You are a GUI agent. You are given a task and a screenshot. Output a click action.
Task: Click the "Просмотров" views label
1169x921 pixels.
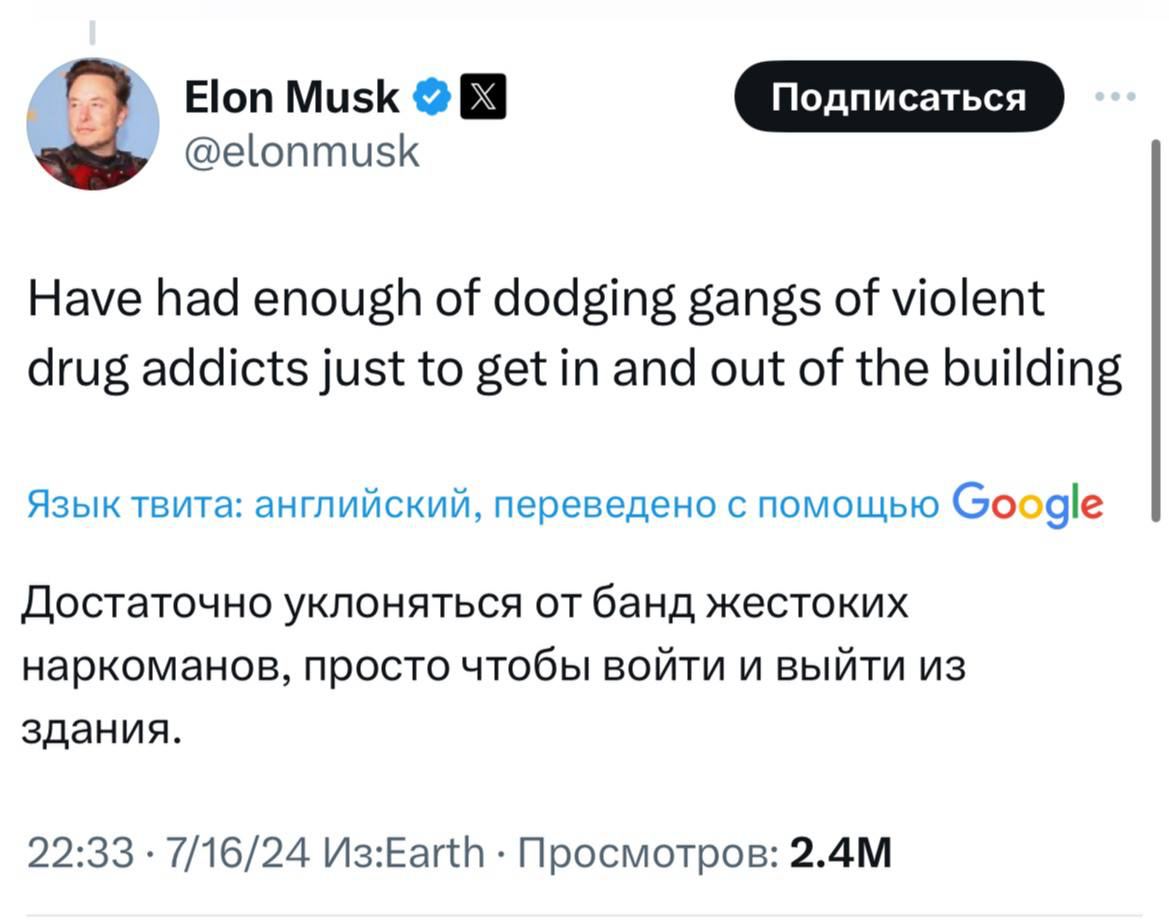645,853
